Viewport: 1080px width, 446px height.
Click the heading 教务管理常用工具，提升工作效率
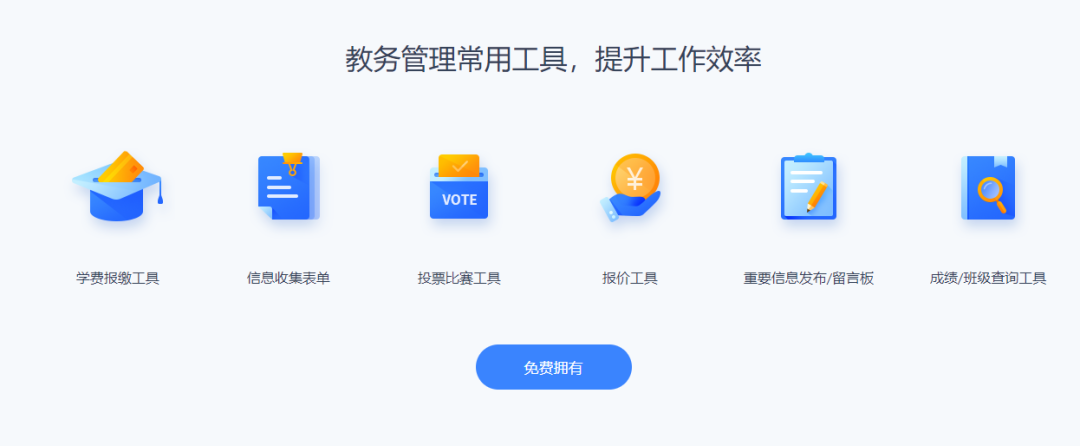coord(553,60)
